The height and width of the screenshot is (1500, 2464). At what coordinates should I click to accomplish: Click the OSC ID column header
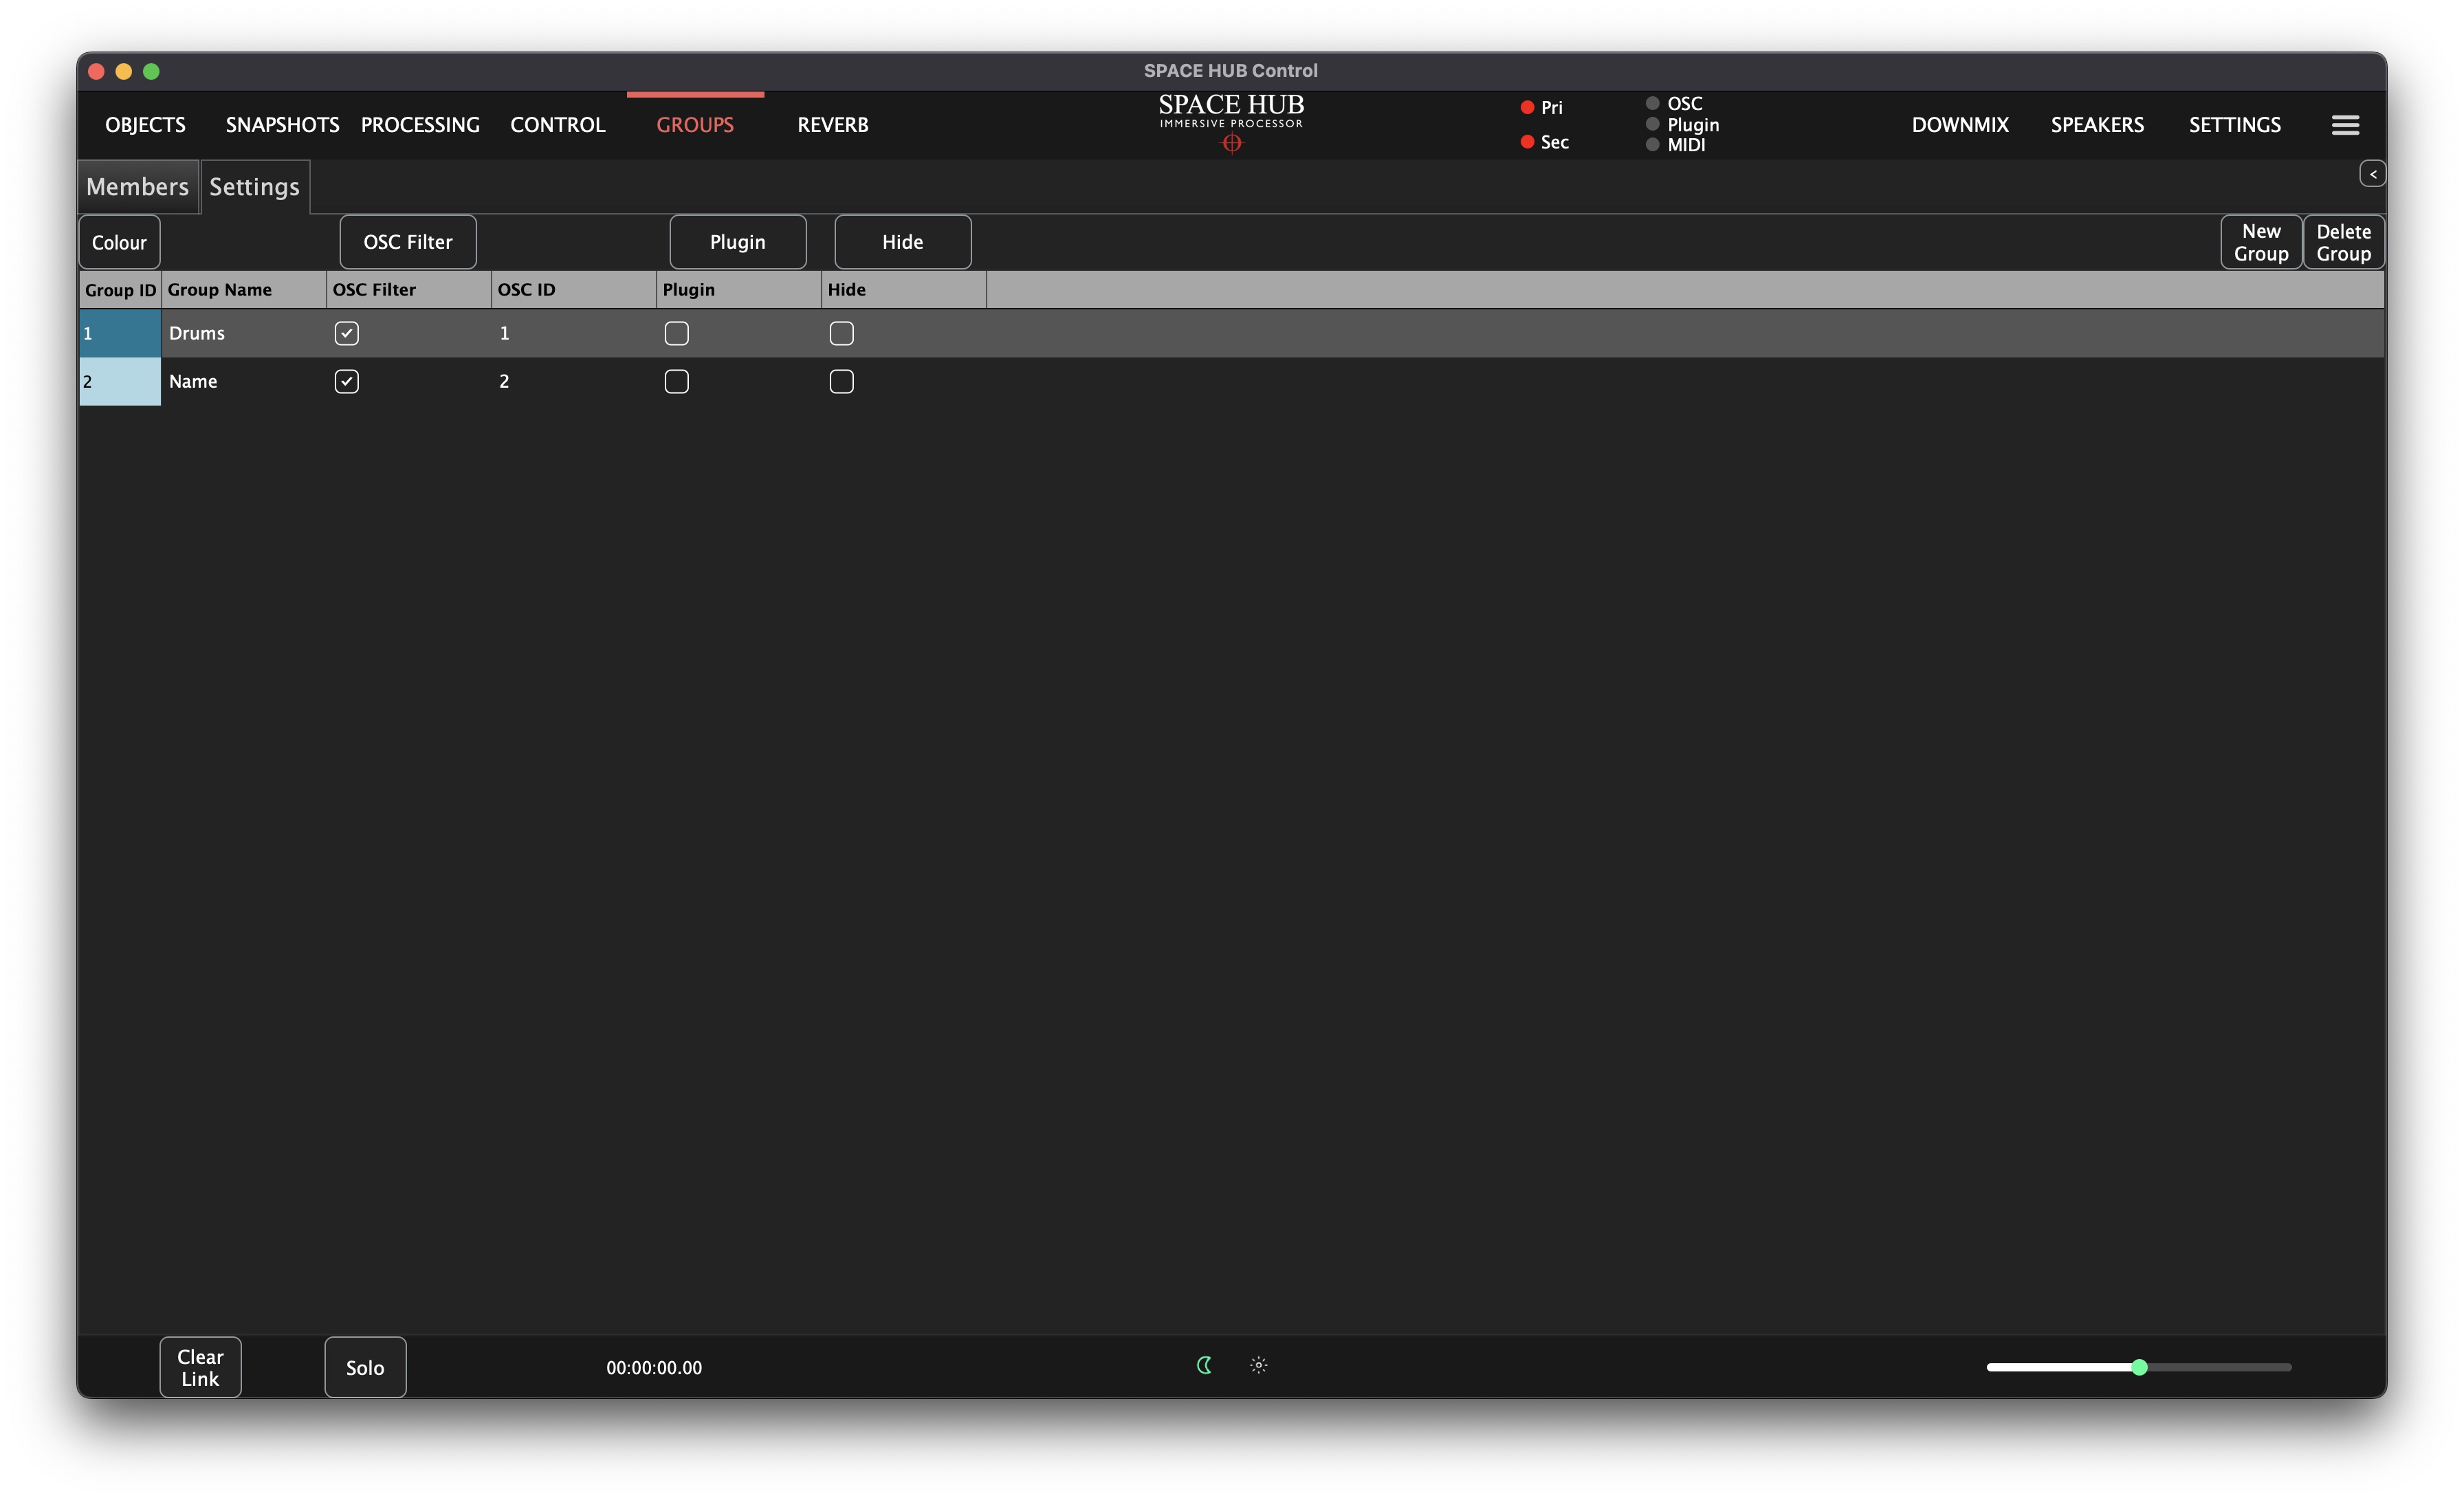coord(574,290)
